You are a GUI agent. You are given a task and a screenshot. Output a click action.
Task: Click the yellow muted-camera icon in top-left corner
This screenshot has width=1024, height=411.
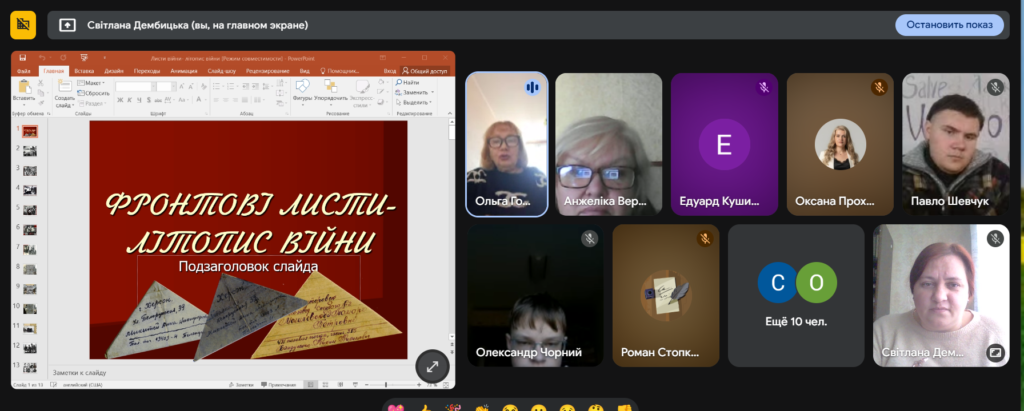point(23,24)
